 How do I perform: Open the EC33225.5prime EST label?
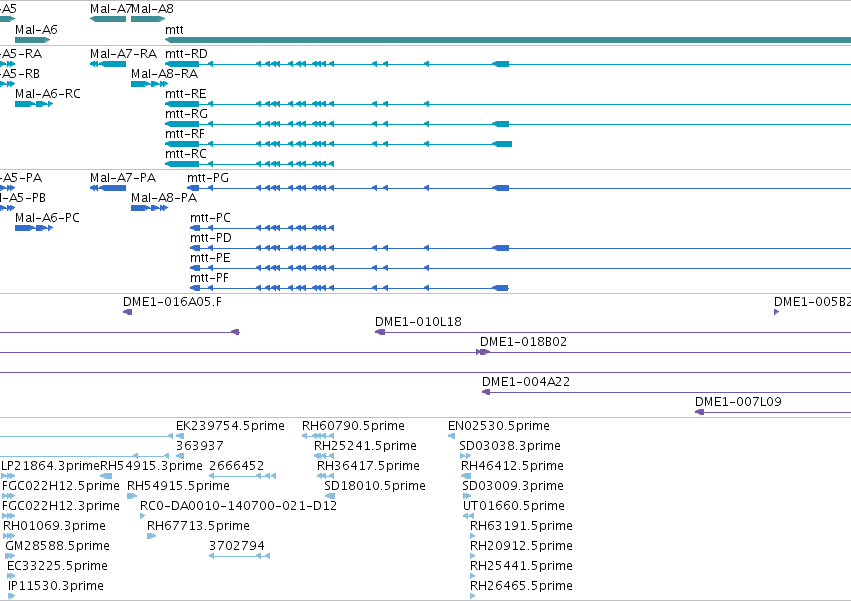coord(57,567)
